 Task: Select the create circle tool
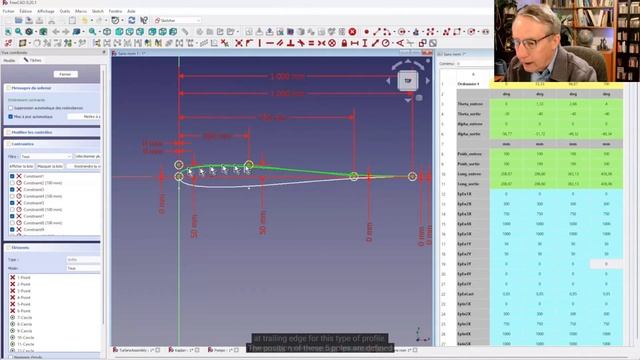click(x=402, y=31)
